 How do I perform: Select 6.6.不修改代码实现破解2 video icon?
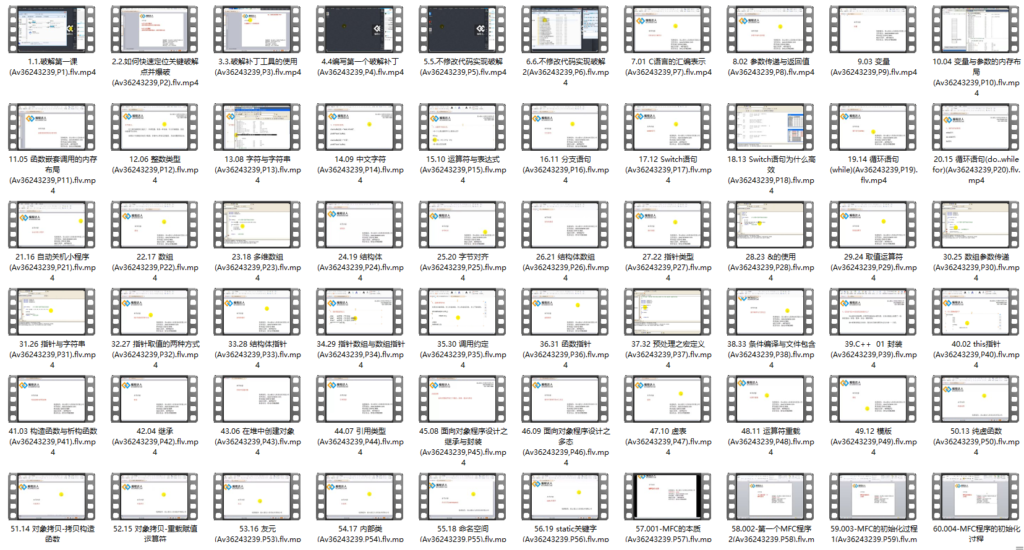(566, 29)
